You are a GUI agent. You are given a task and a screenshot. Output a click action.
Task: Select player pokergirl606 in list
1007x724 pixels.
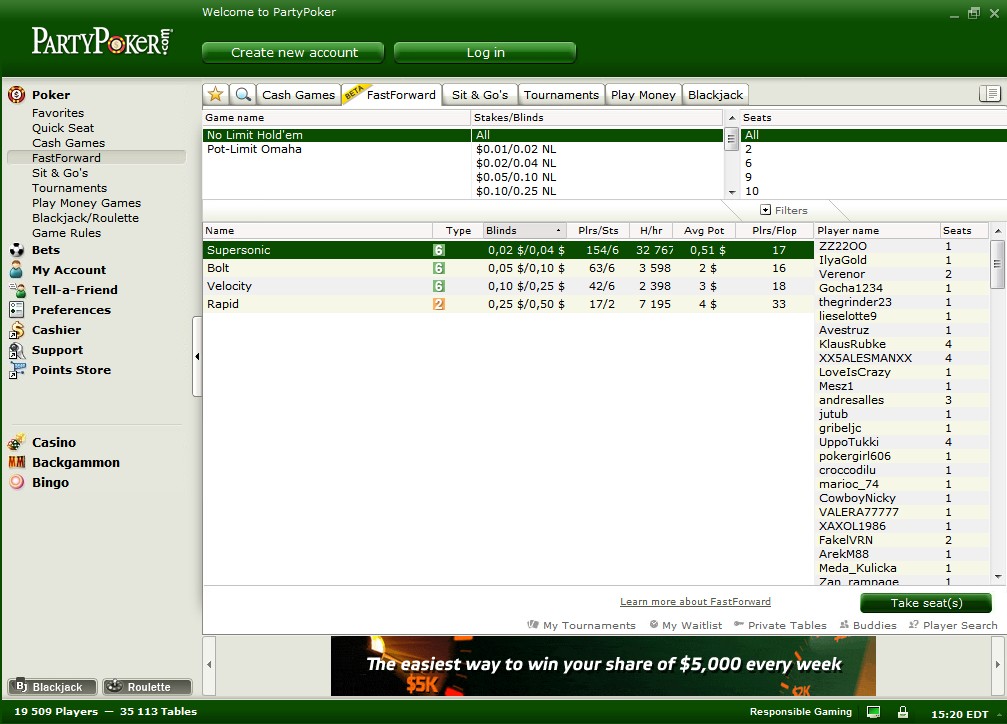point(902,455)
